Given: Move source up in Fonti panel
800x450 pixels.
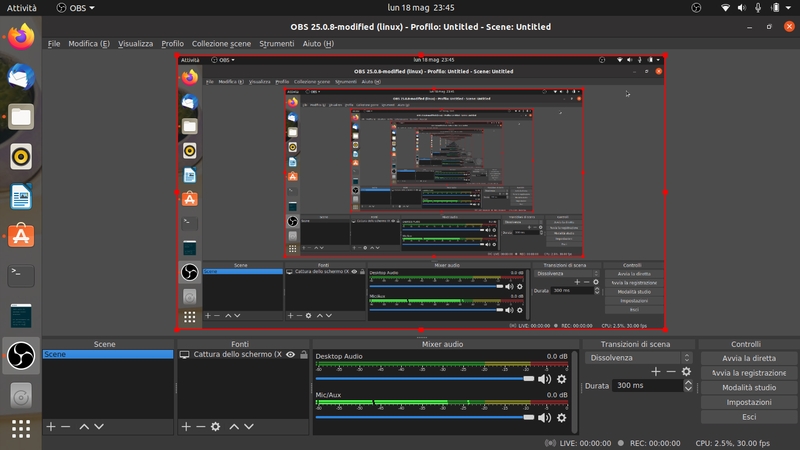Looking at the screenshot, I should tap(234, 427).
